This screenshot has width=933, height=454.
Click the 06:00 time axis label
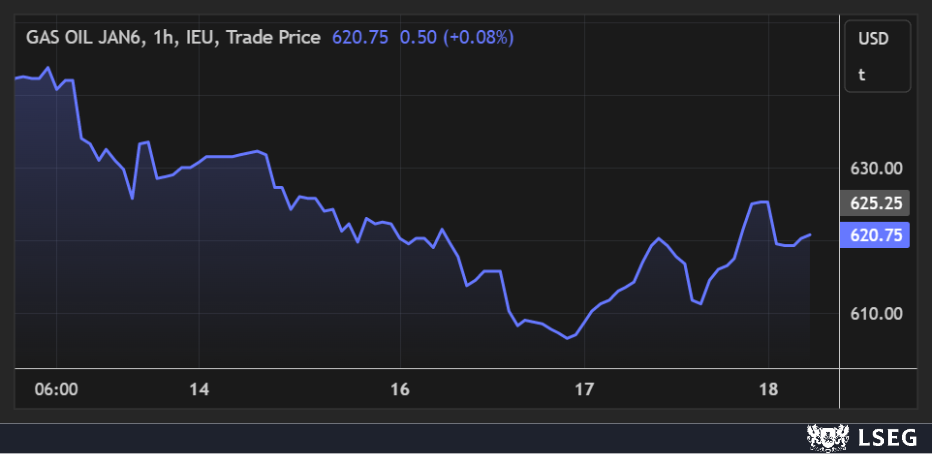click(56, 389)
